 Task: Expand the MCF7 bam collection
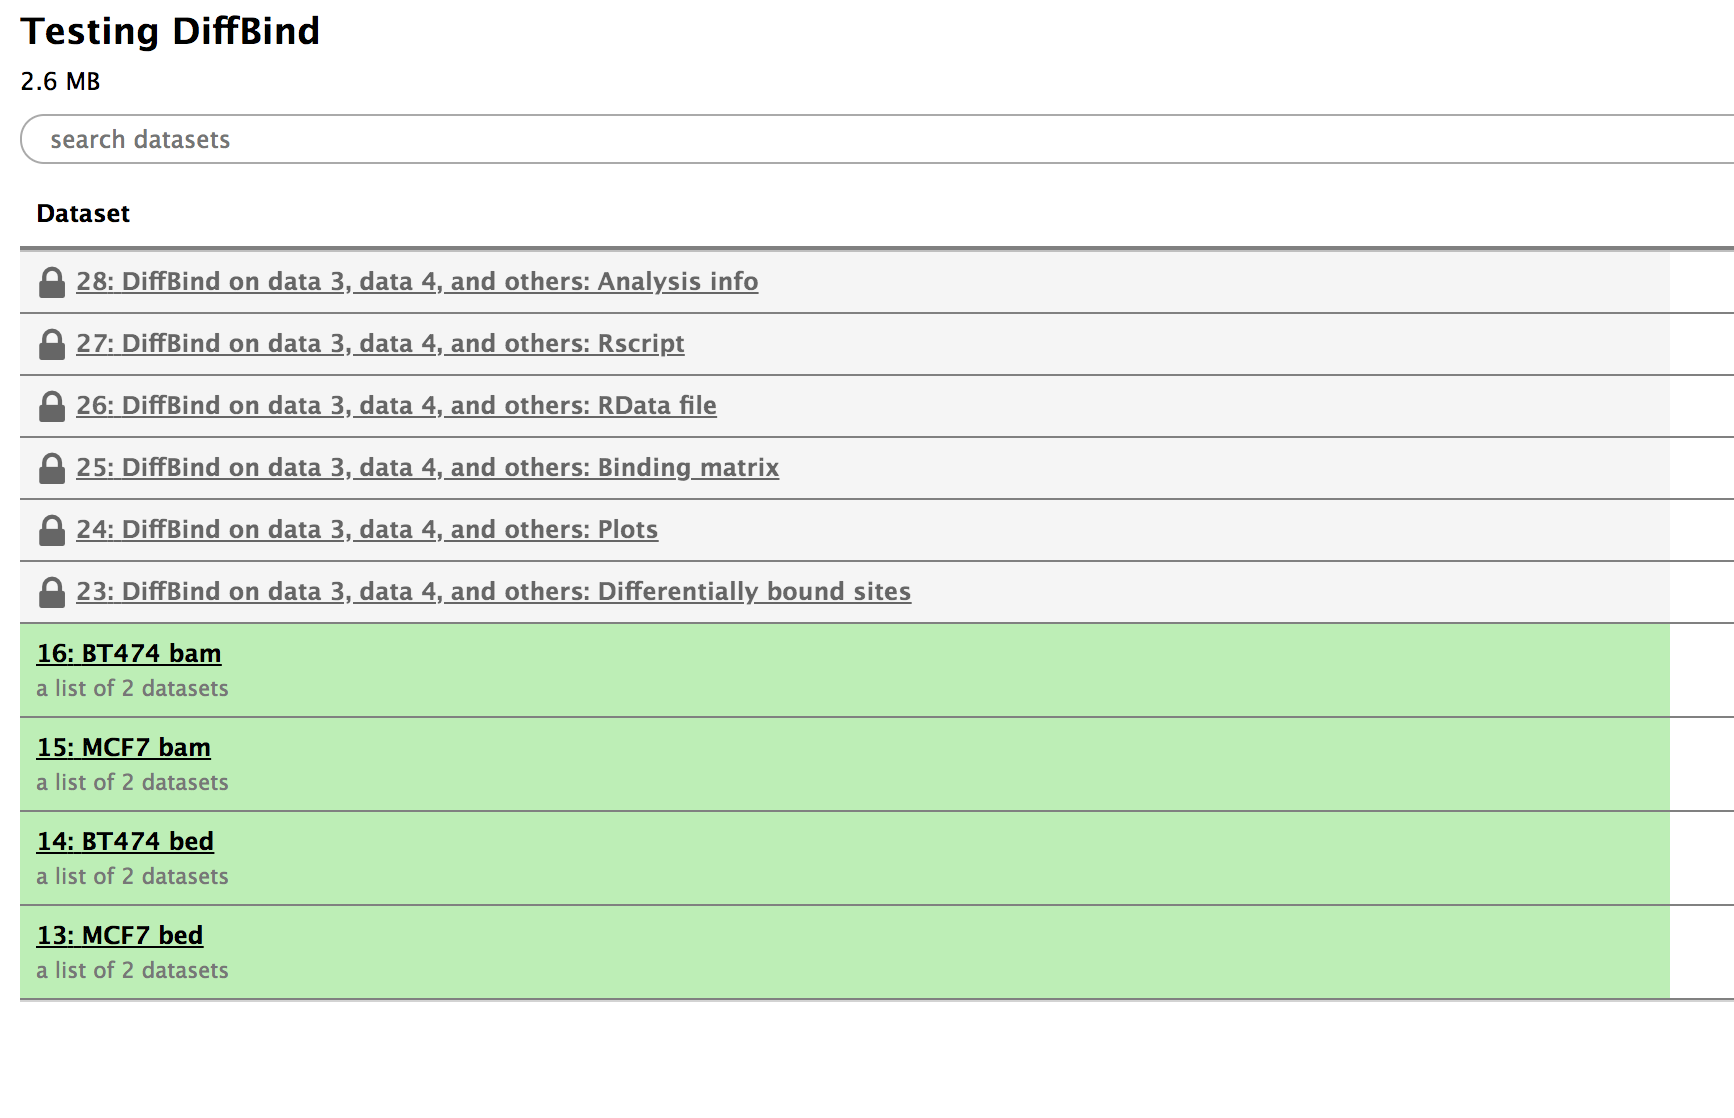[123, 747]
